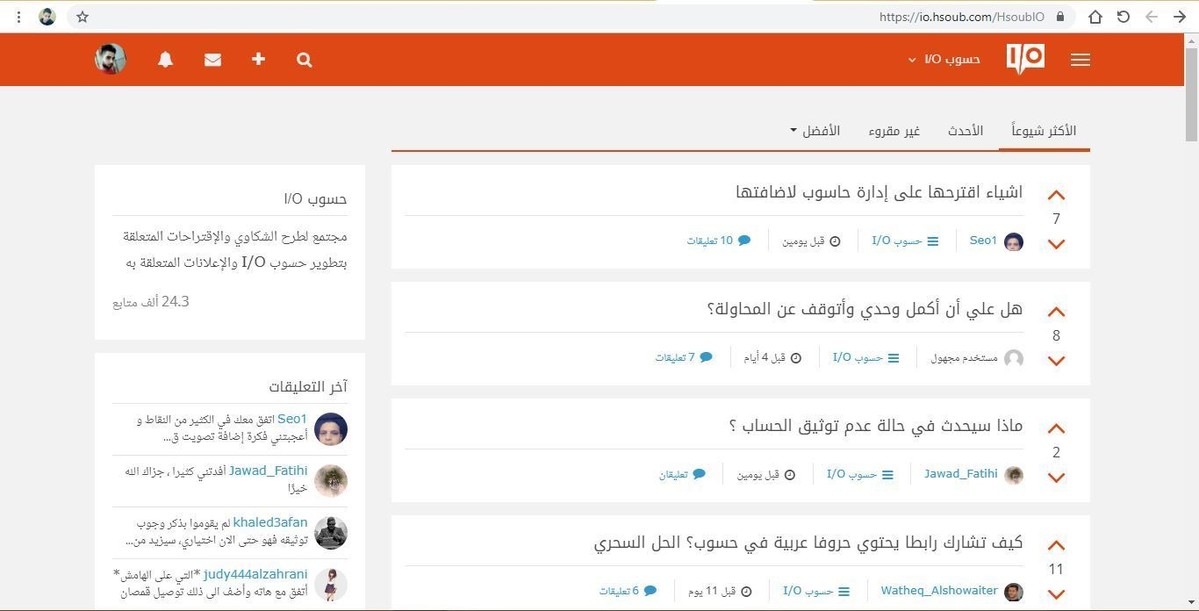Click the 24.3 ألف متابع followers count
The image size is (1199, 611).
(x=151, y=302)
